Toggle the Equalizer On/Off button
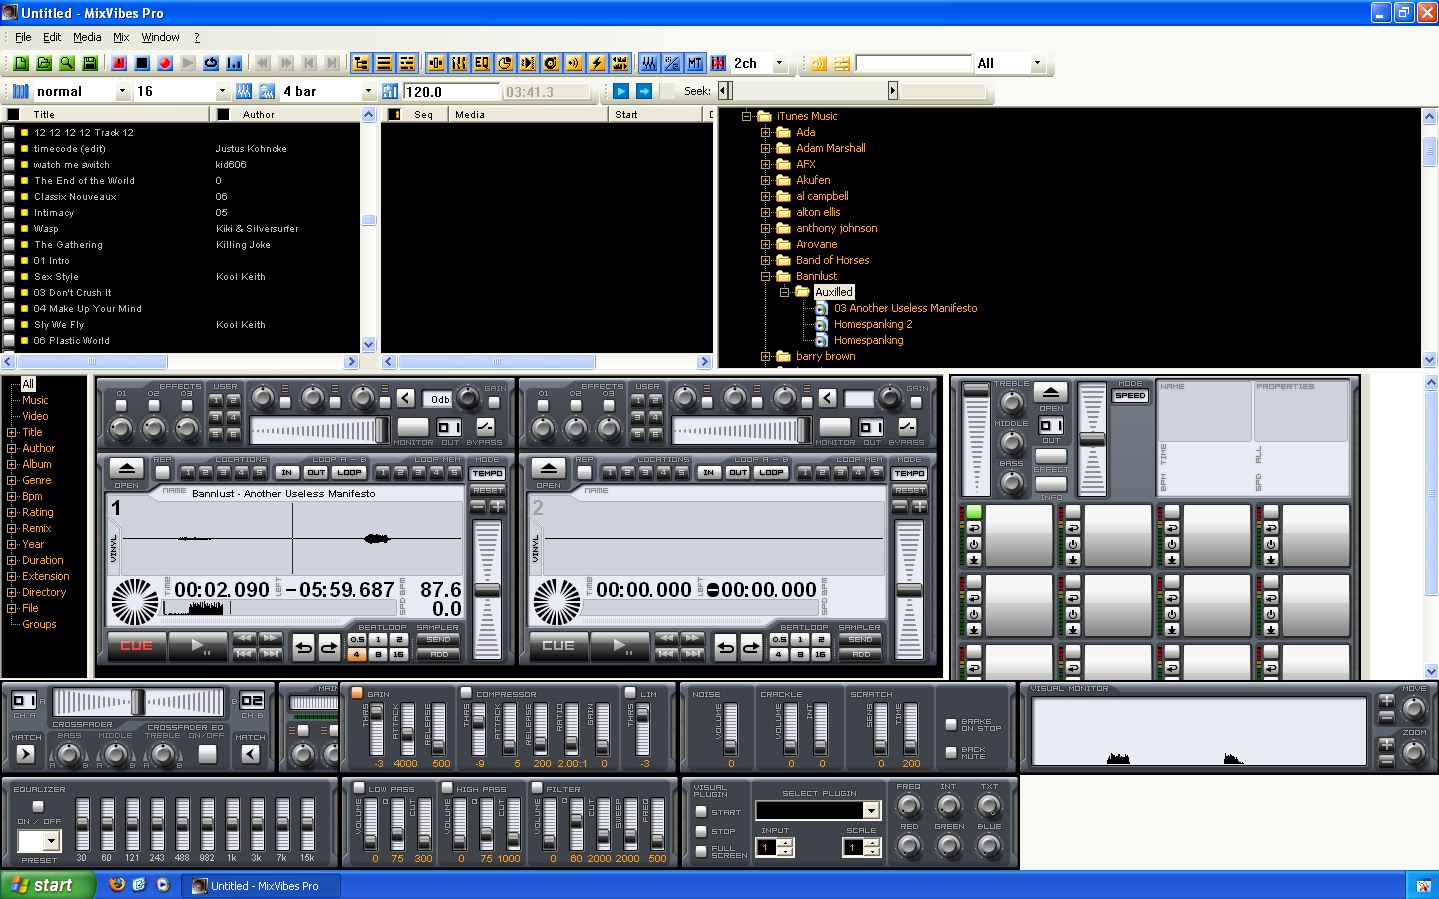1439x899 pixels. point(38,806)
